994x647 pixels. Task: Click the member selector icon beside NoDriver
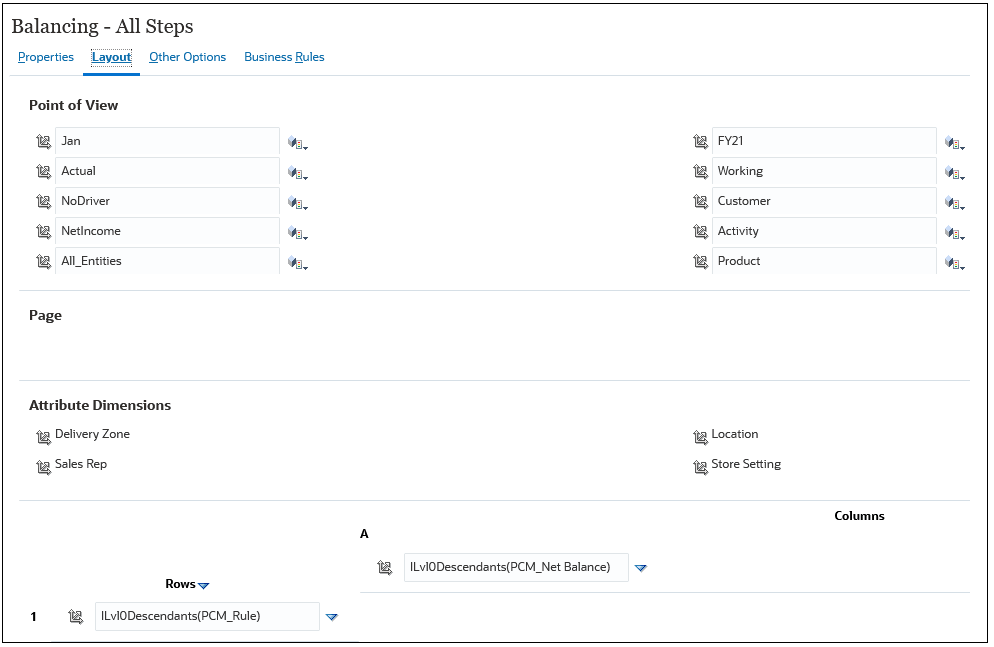coord(297,203)
